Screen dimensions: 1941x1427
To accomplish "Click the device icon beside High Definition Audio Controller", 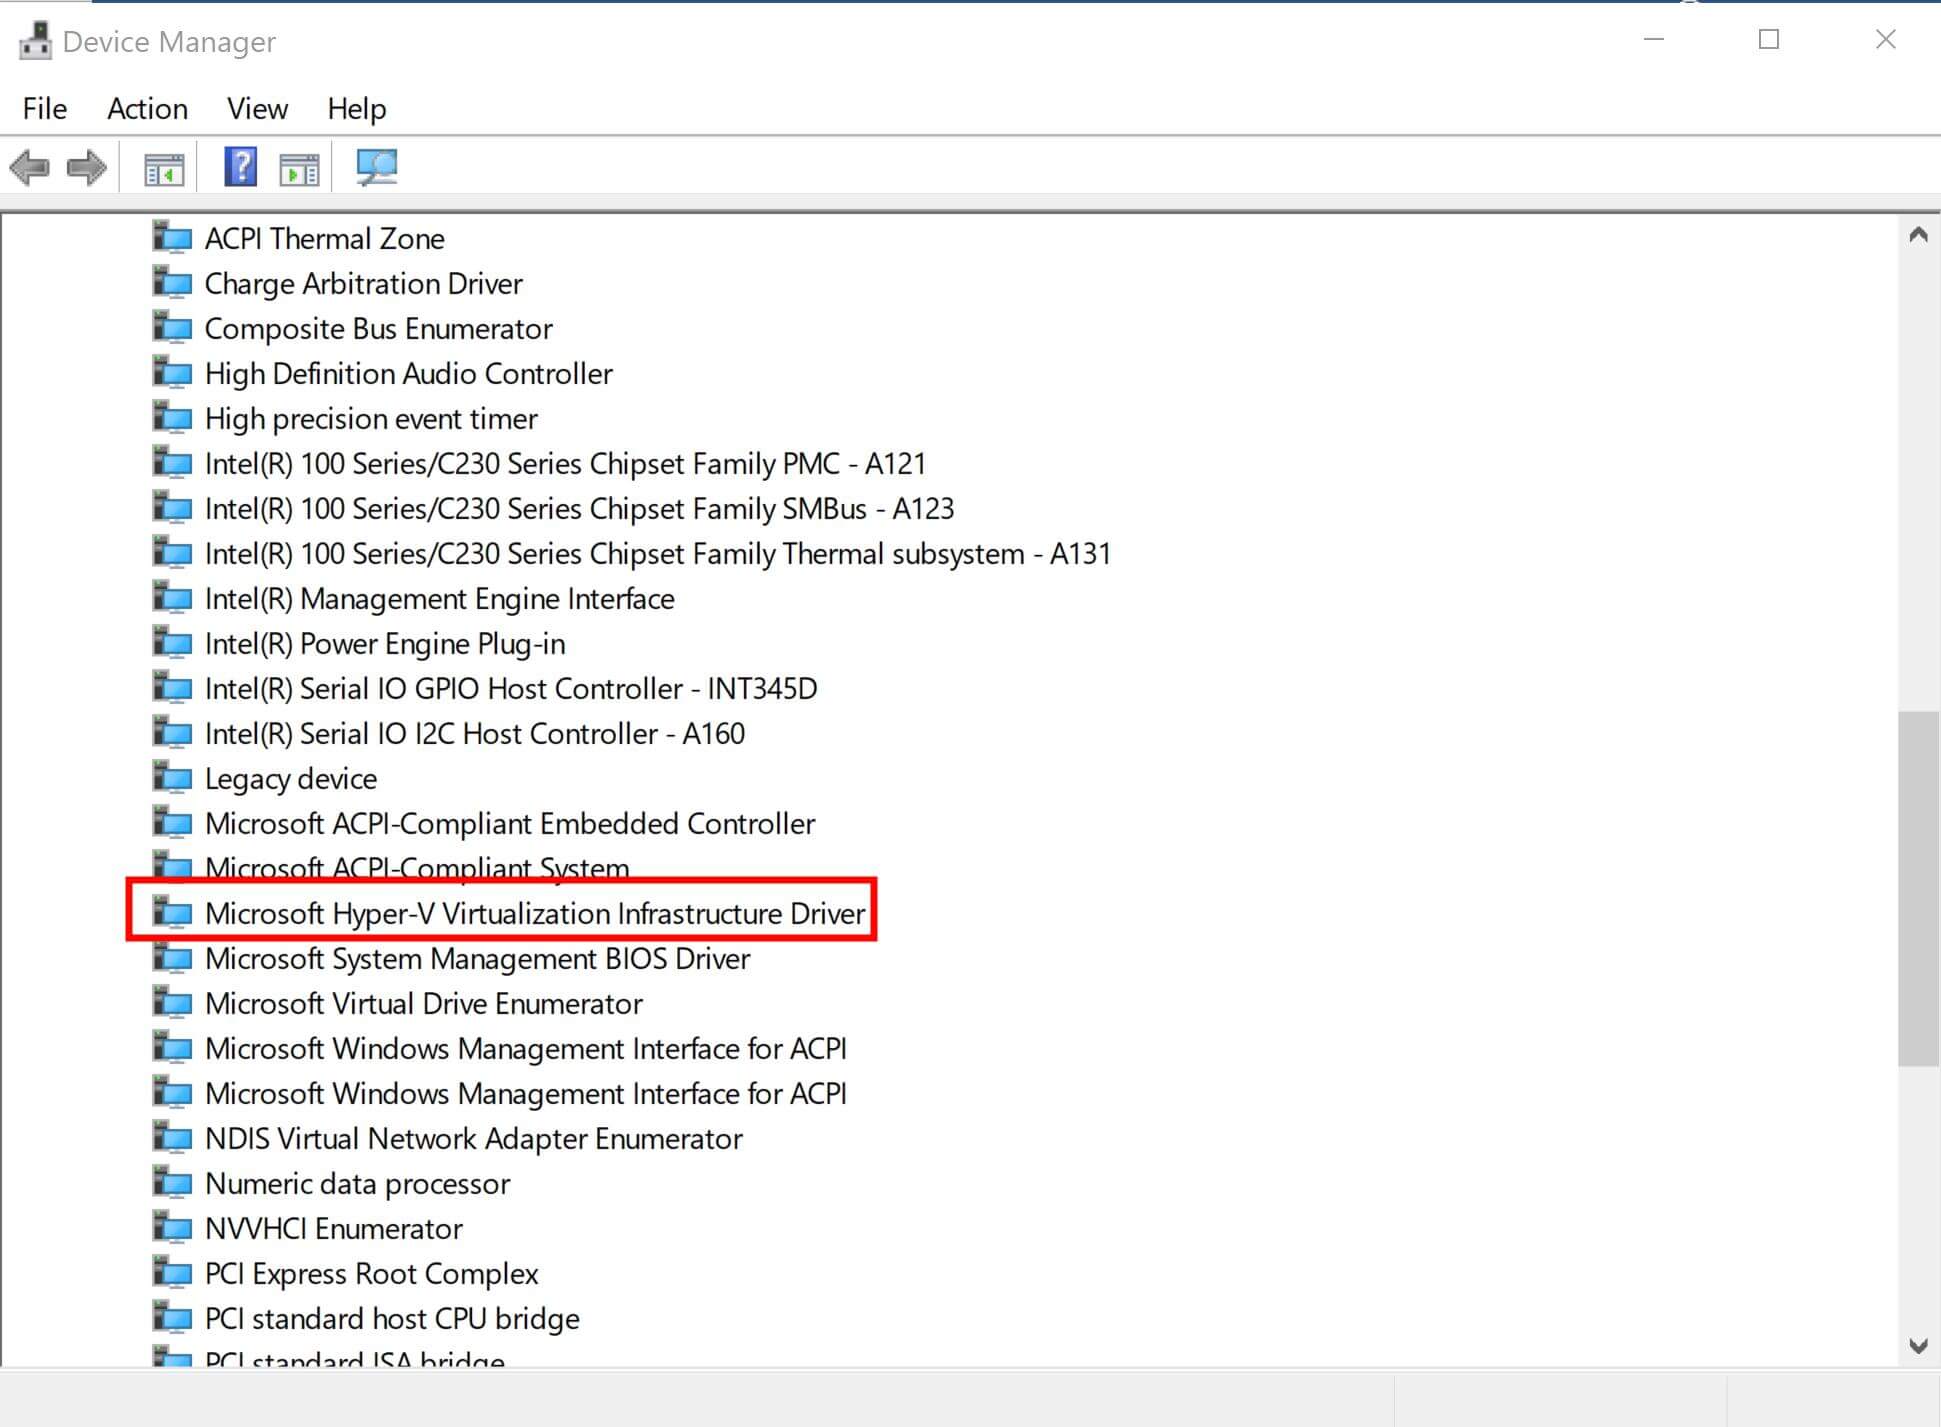I will point(172,372).
